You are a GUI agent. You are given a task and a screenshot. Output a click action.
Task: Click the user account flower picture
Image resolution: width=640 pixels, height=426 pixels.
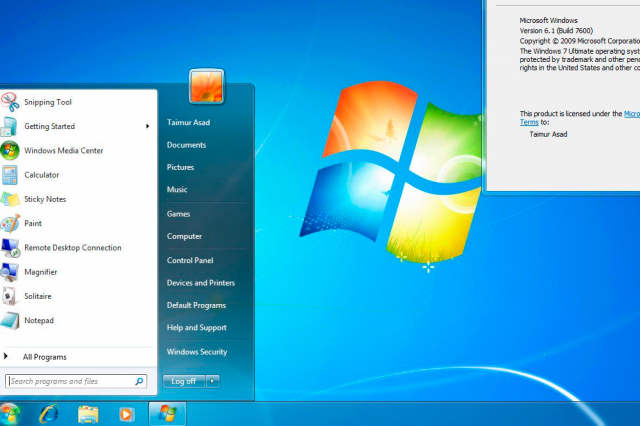[207, 87]
